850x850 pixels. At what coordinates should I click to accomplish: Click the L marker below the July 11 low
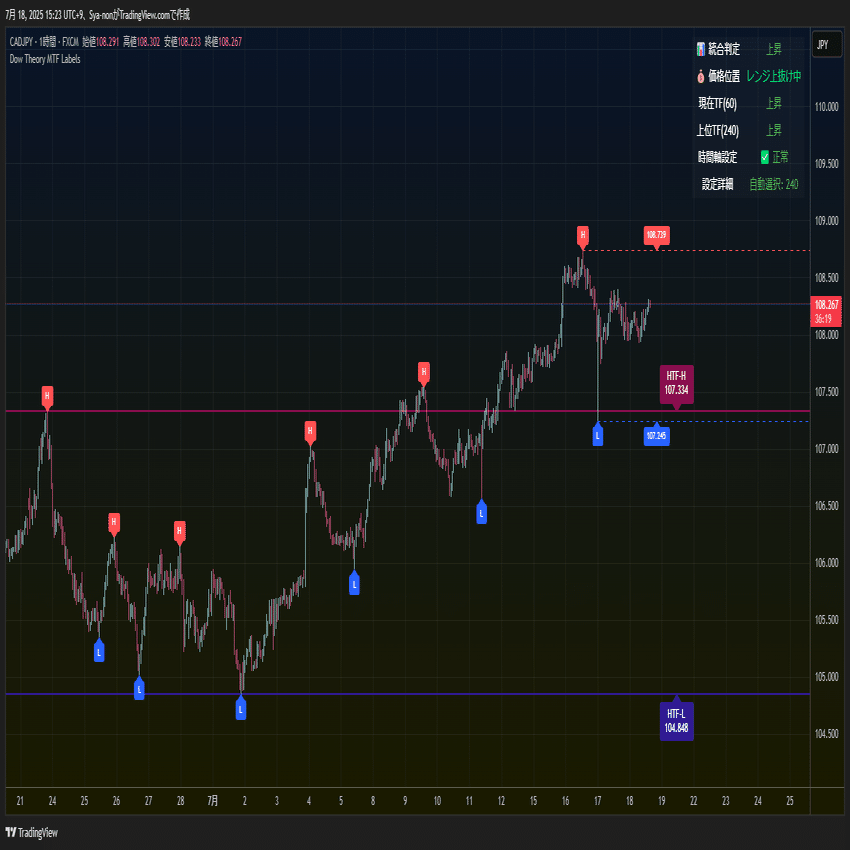(481, 513)
